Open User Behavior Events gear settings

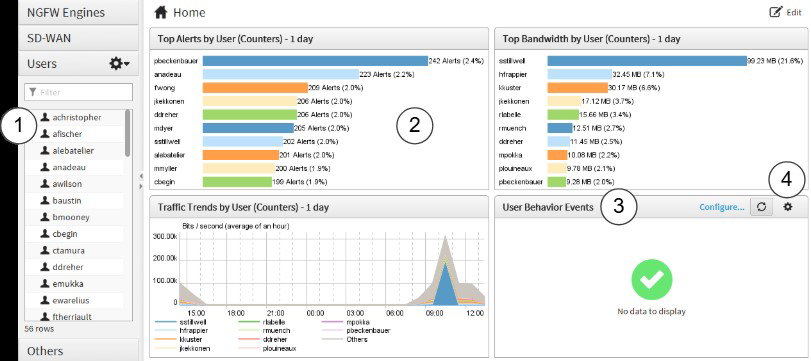(788, 206)
